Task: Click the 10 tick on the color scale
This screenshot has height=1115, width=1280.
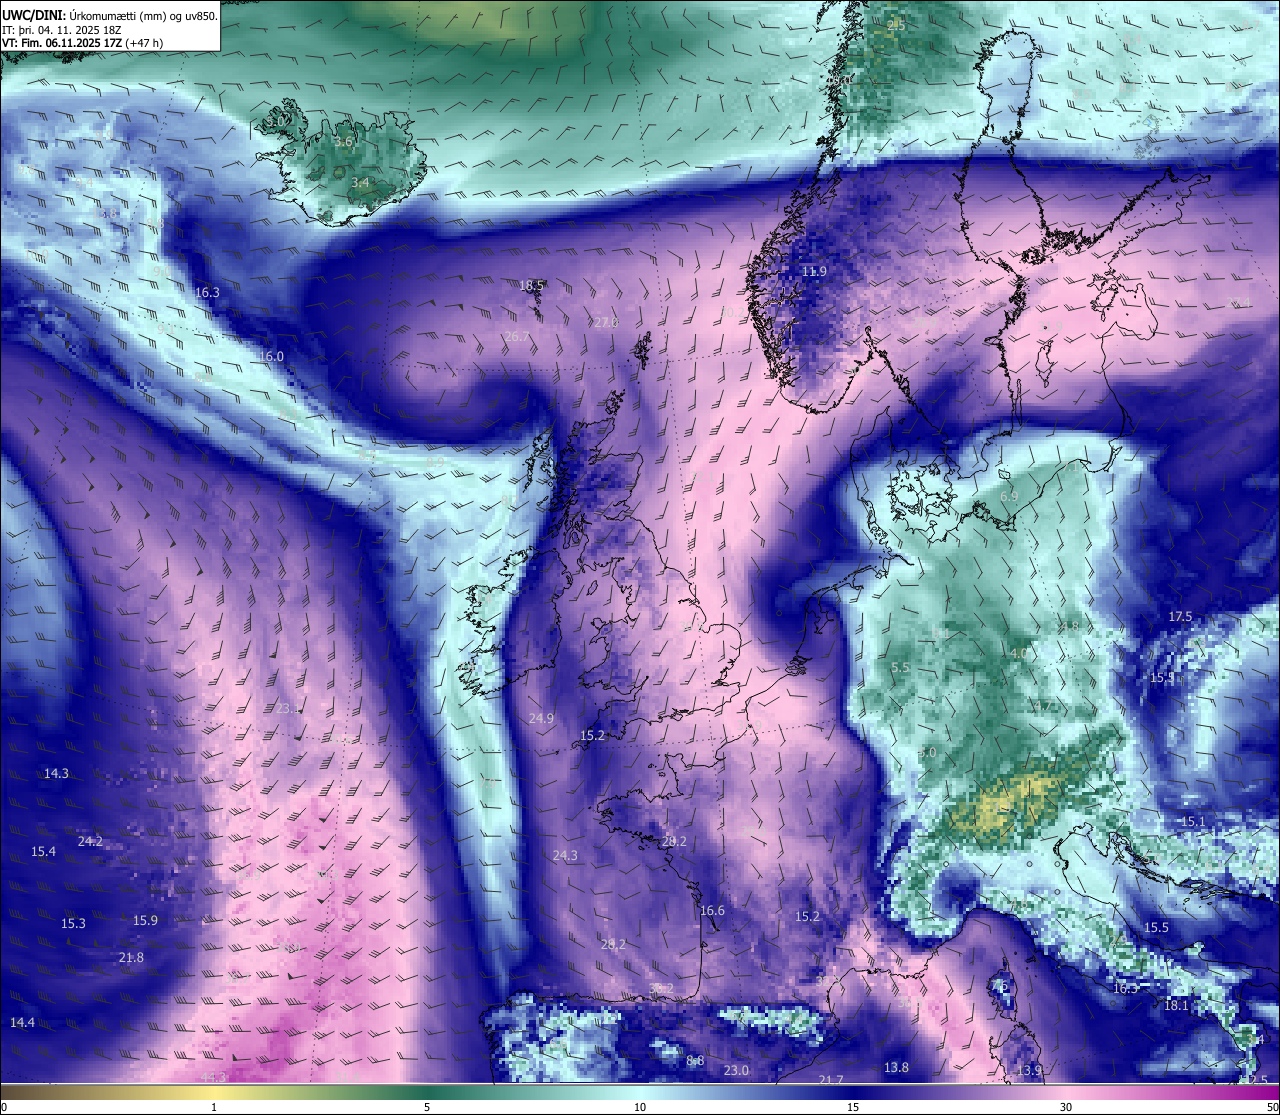Action: [640, 1107]
